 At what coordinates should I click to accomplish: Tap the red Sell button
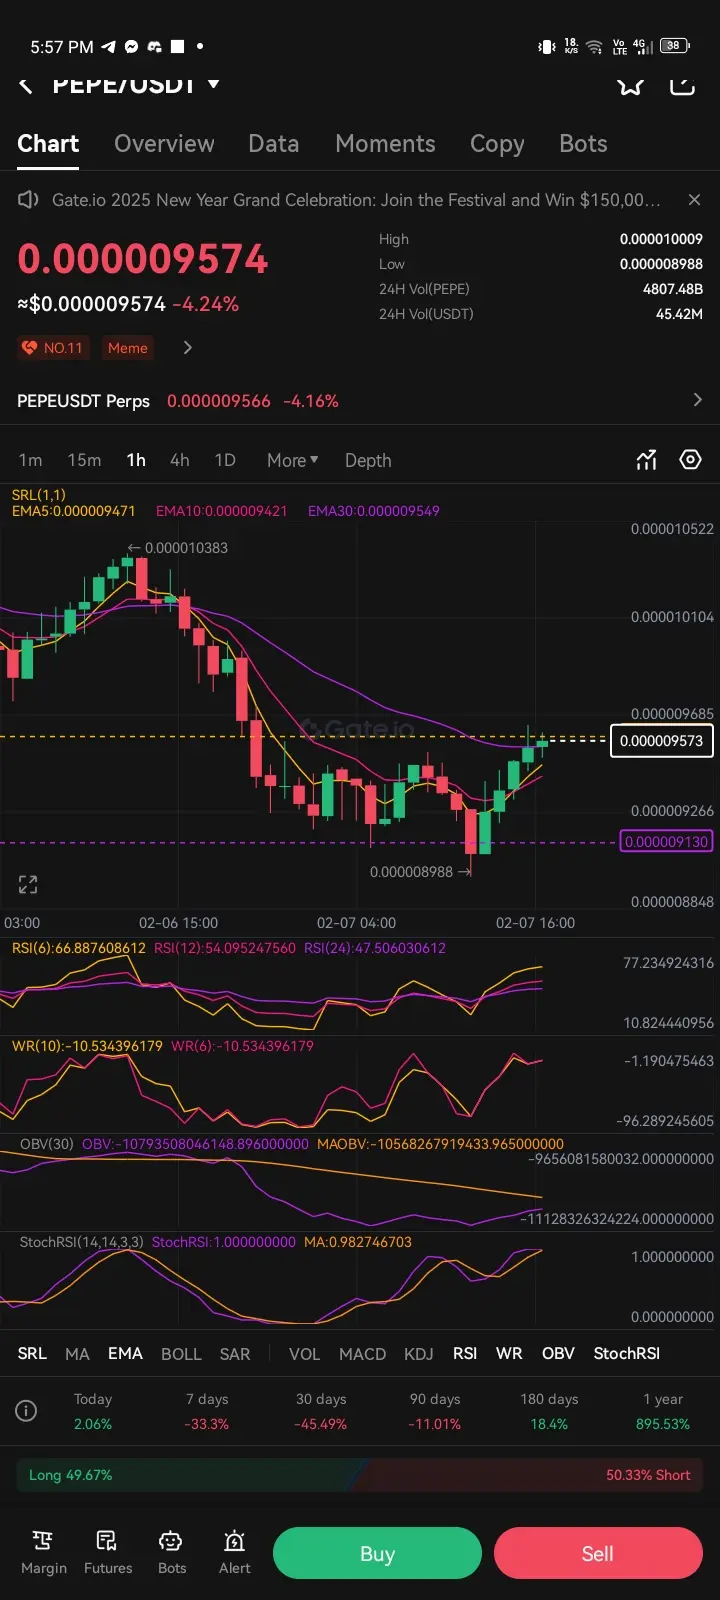[598, 1553]
